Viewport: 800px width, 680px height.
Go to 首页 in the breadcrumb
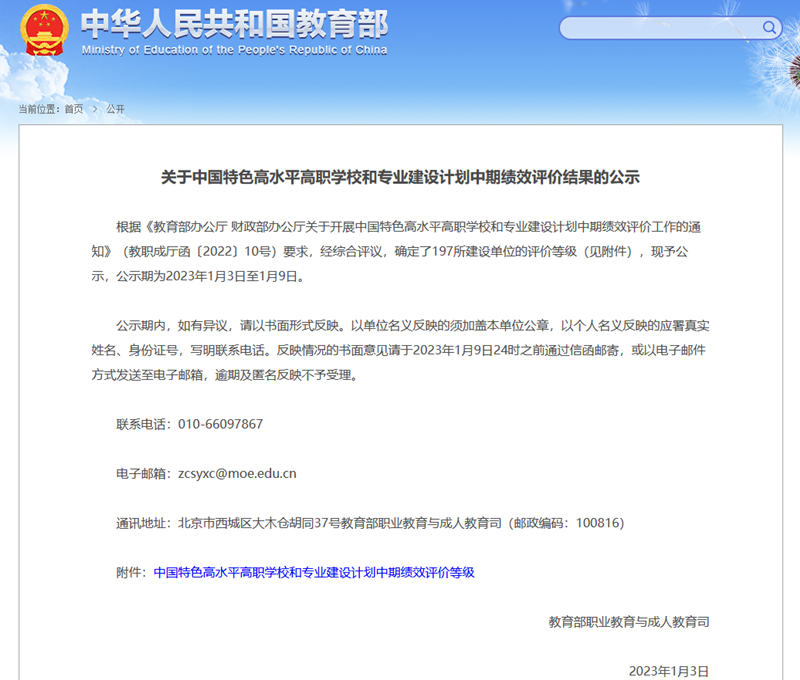tap(74, 109)
